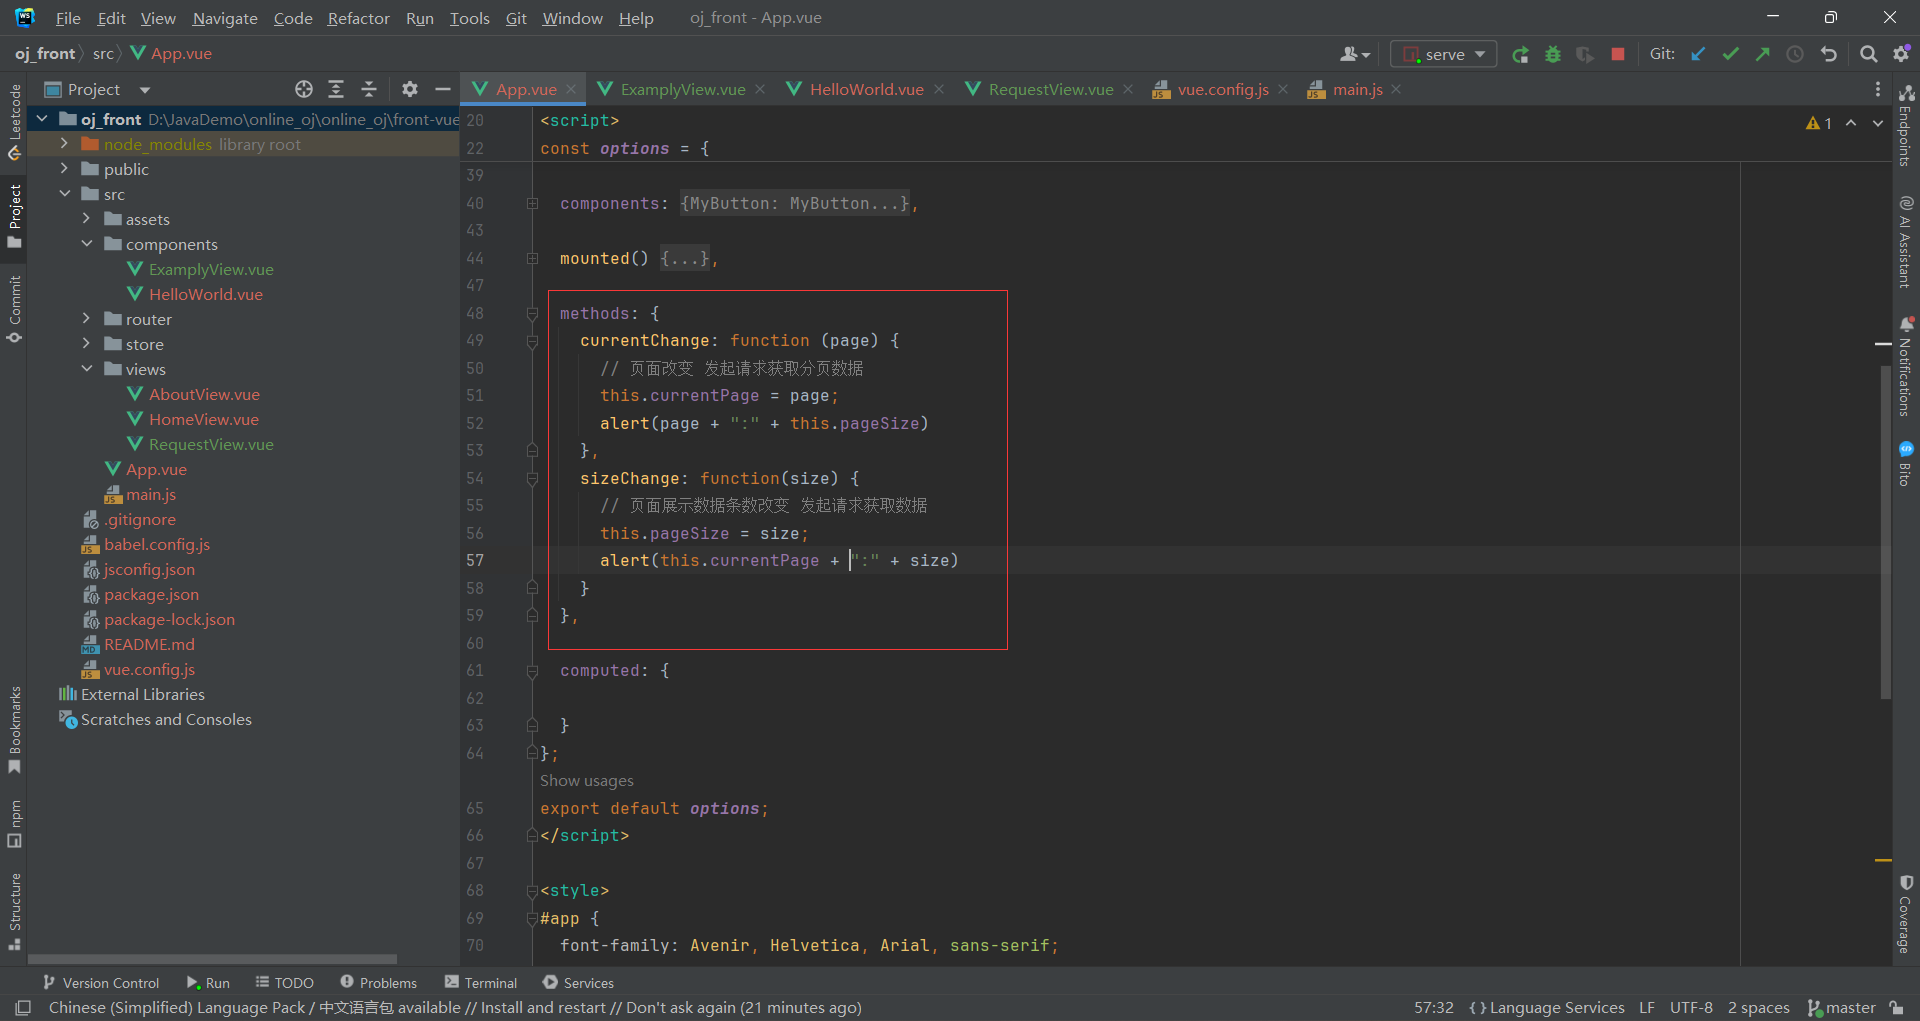Hide the Project panel with minus icon
This screenshot has height=1021, width=1920.
coord(443,89)
